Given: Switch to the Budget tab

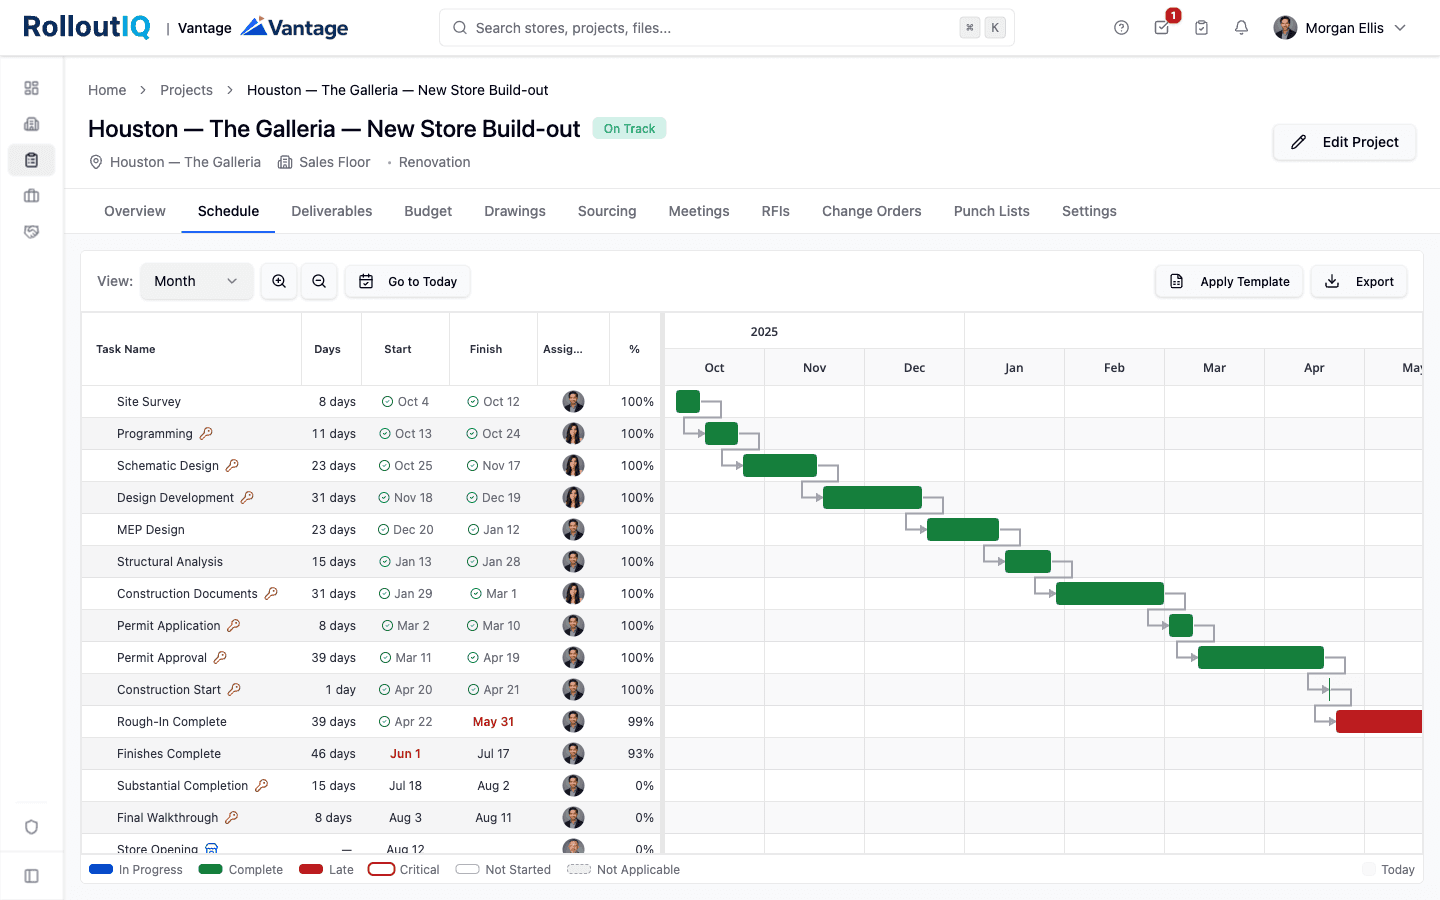Looking at the screenshot, I should (x=428, y=211).
